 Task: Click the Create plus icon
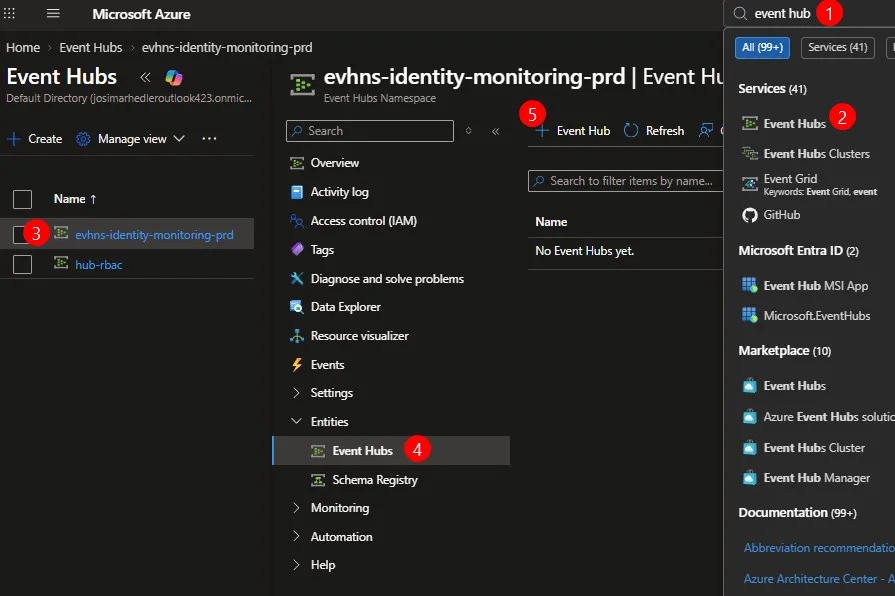pos(14,139)
